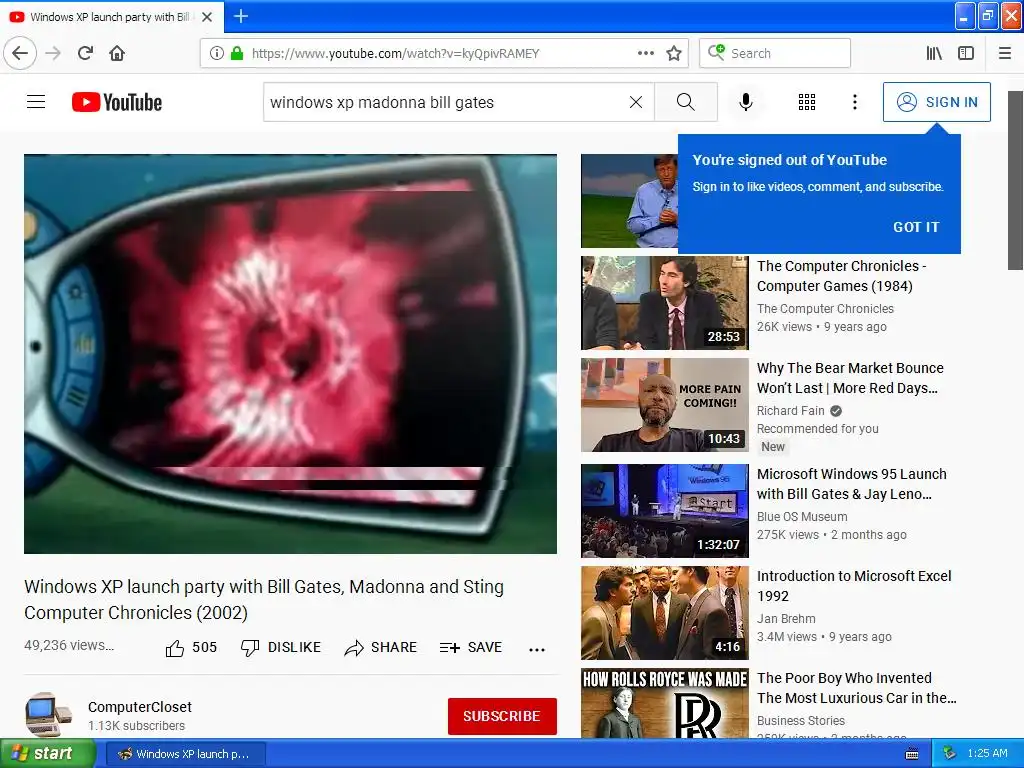Select the Windows XP launch taskbar item
The width and height of the screenshot is (1024, 768).
coord(185,754)
